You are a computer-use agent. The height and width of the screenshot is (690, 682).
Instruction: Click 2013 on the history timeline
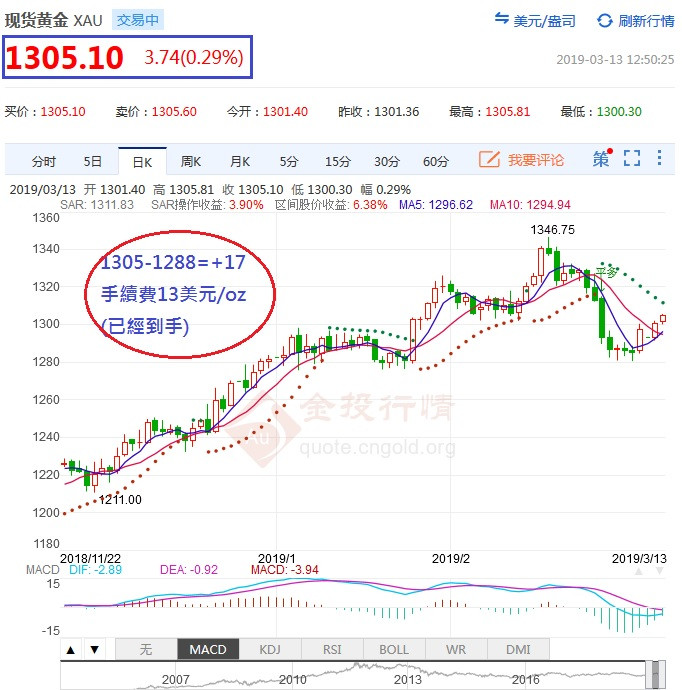pyautogui.click(x=408, y=680)
